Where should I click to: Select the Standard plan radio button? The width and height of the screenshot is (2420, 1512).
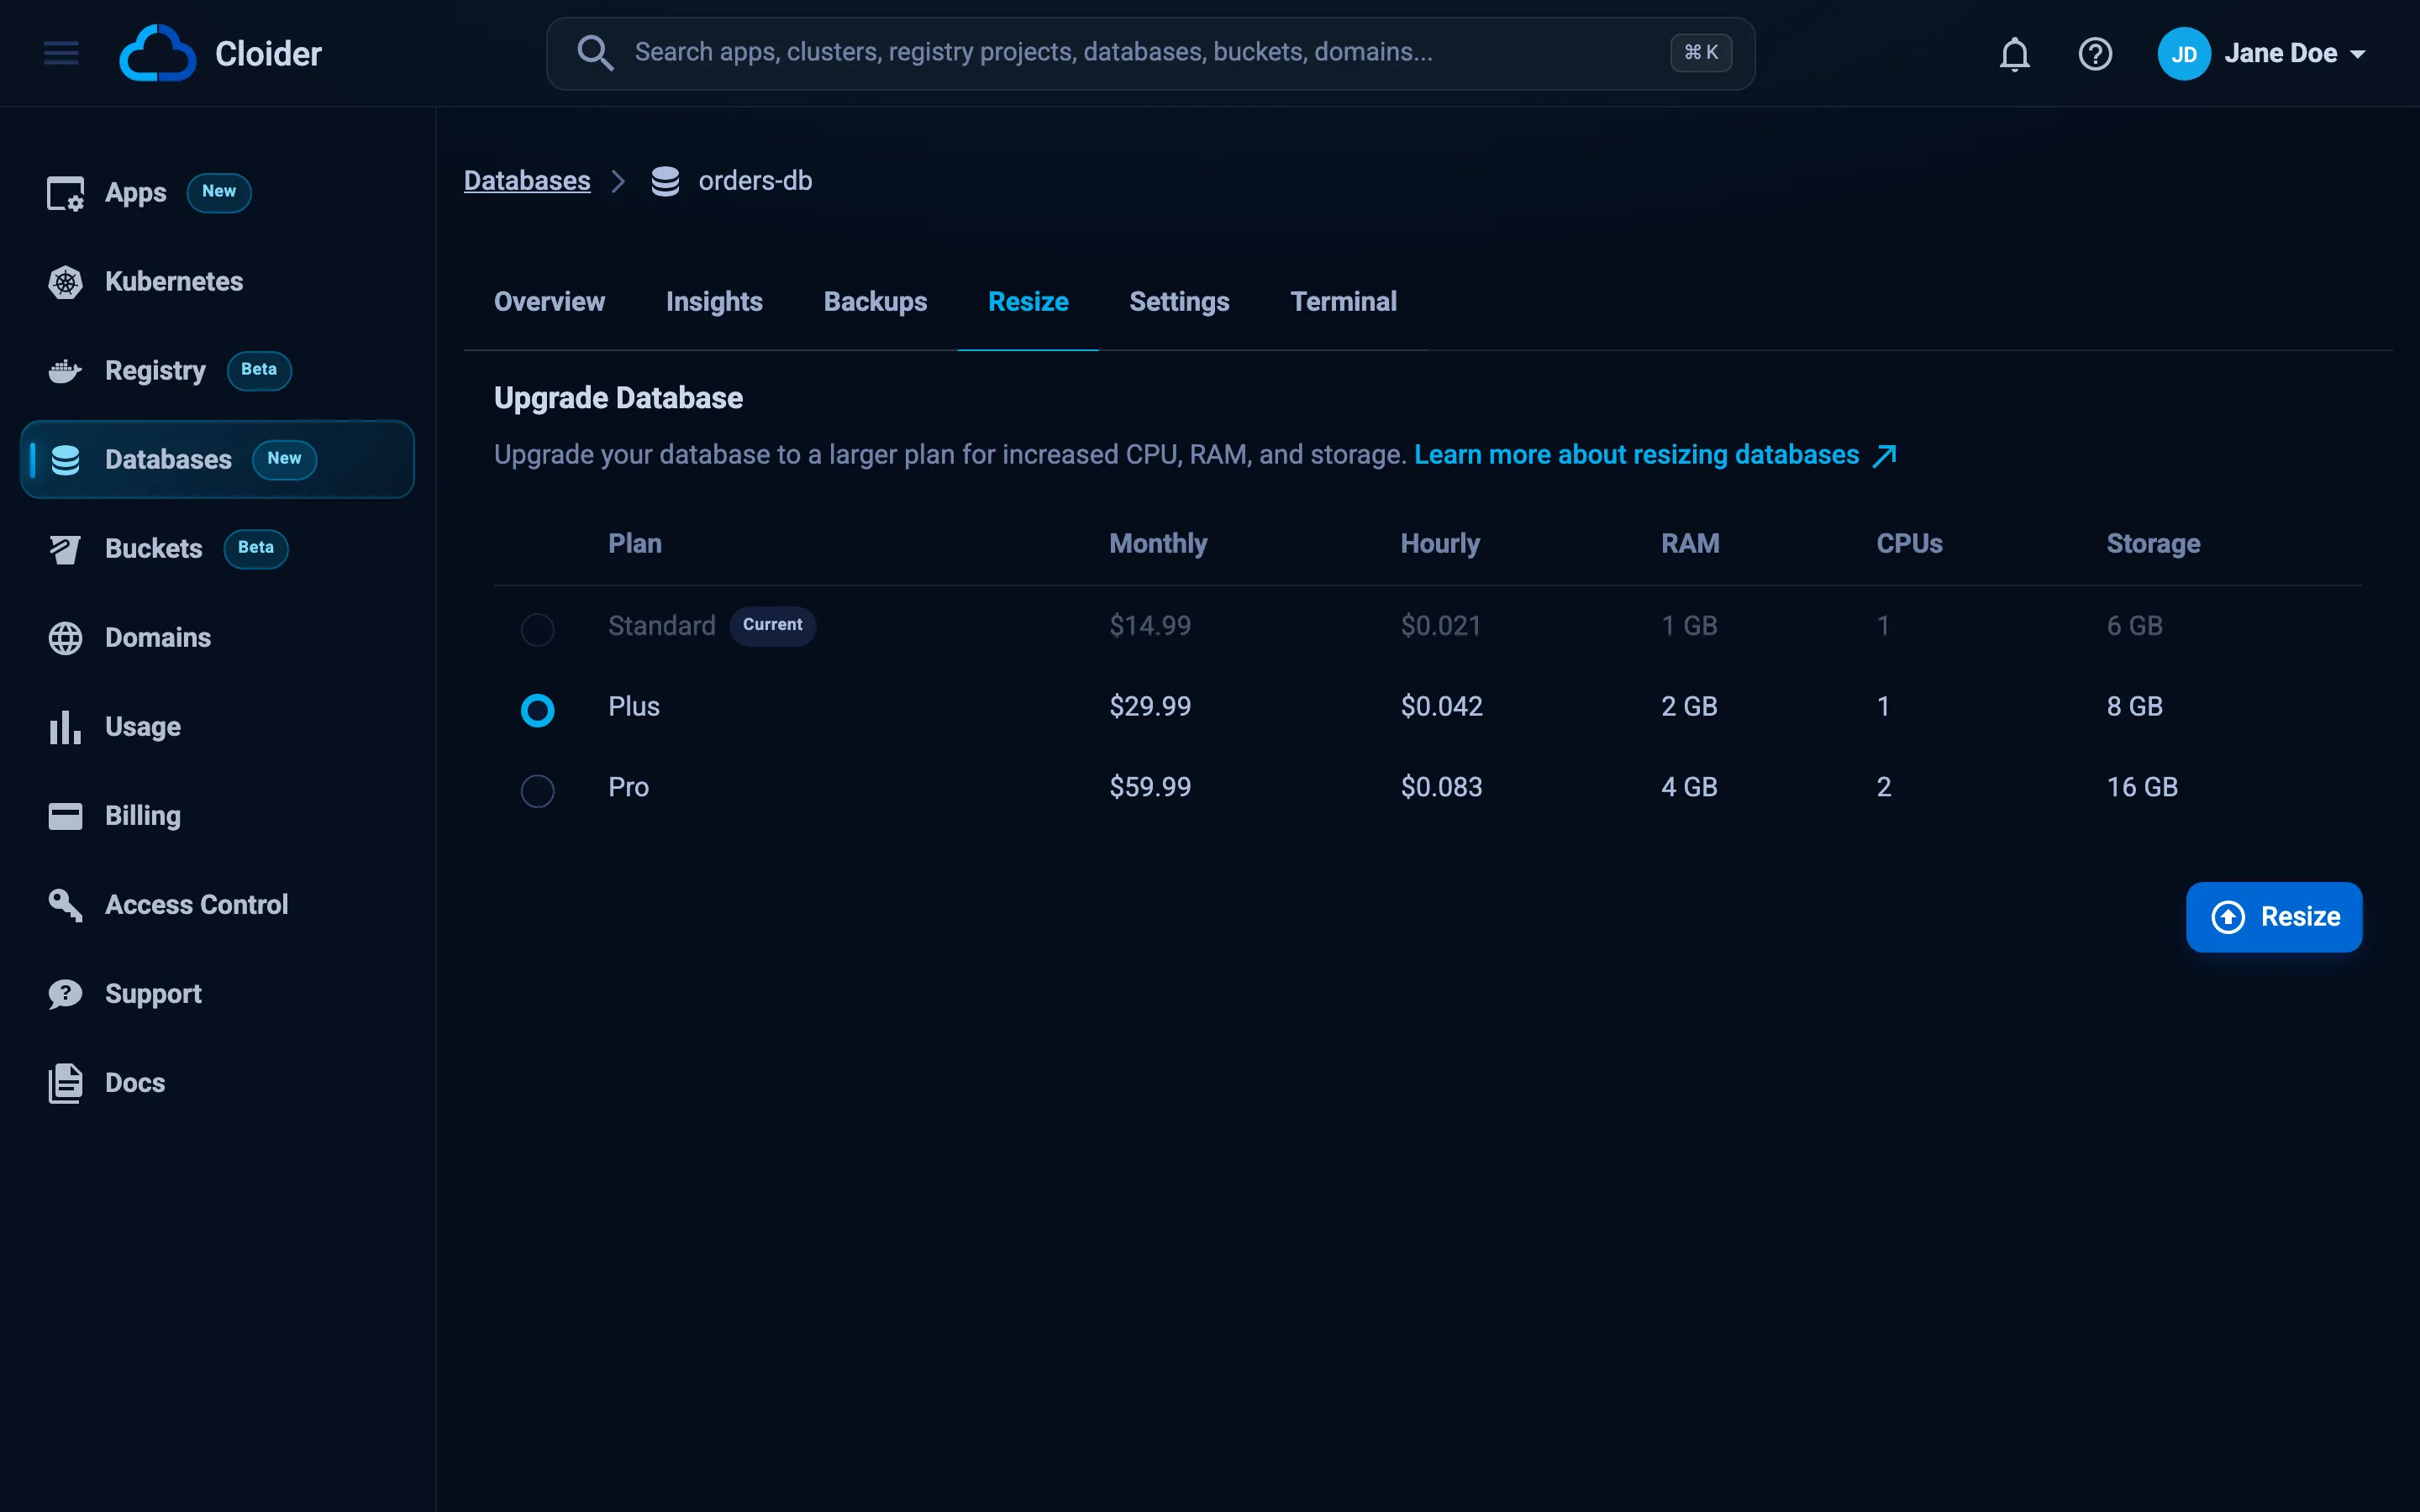pos(538,629)
